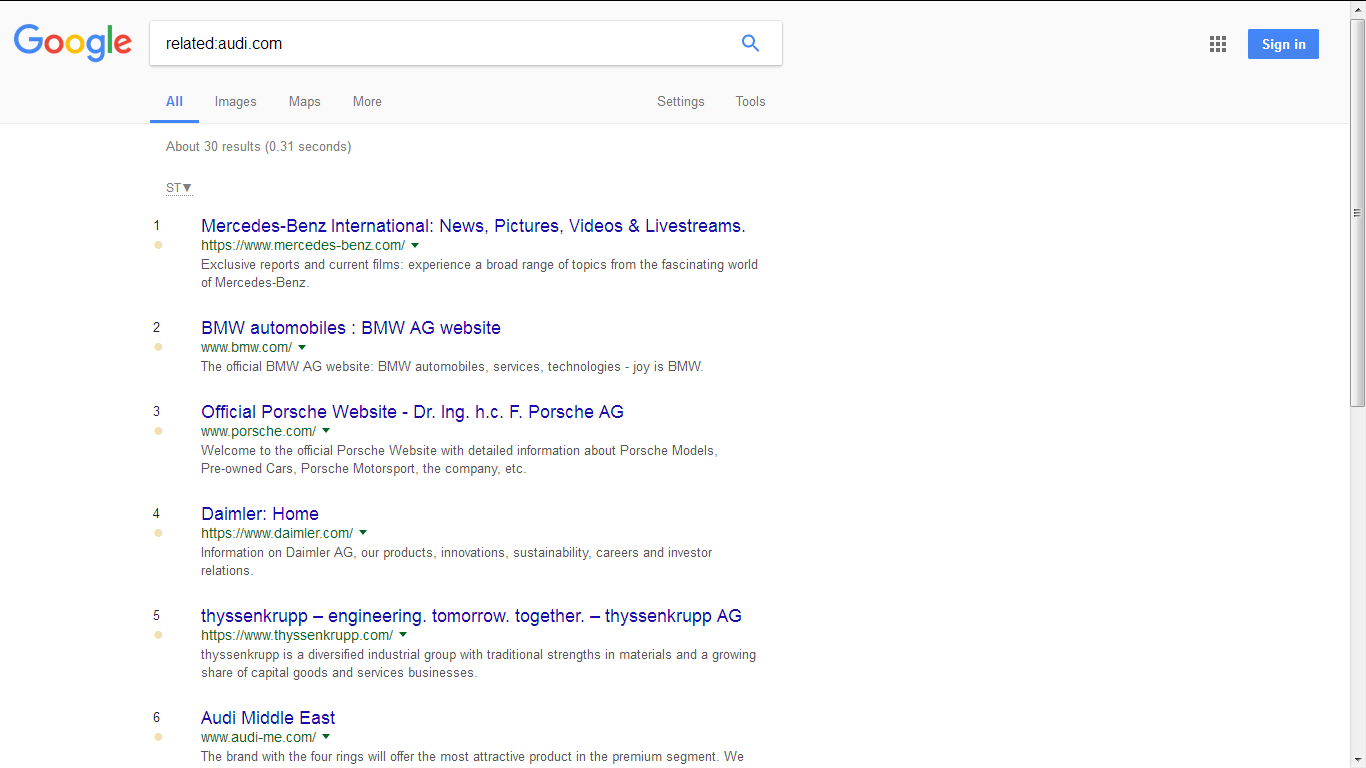The width and height of the screenshot is (1366, 768).
Task: Click the https://www.thyssenkrupp.com/ URL text
Action: point(297,635)
